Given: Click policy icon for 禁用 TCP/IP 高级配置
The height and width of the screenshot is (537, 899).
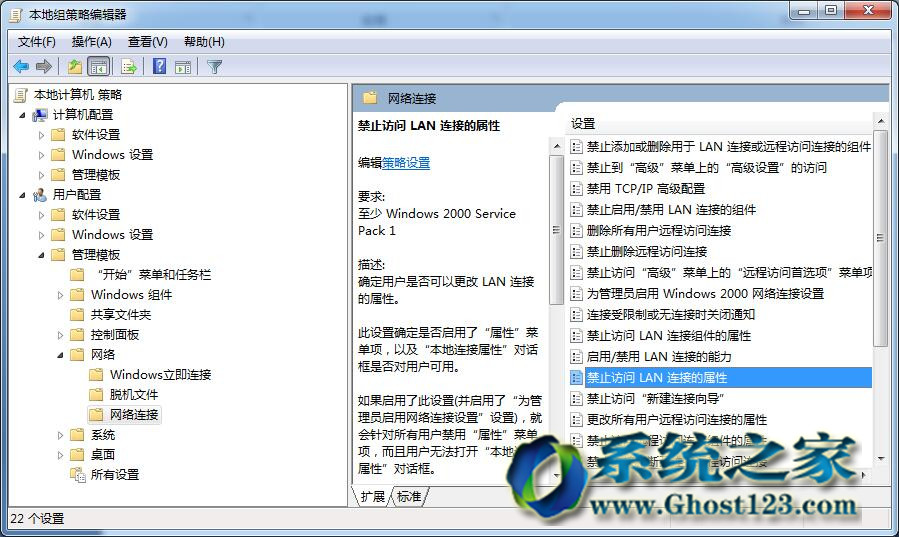Looking at the screenshot, I should (x=576, y=189).
